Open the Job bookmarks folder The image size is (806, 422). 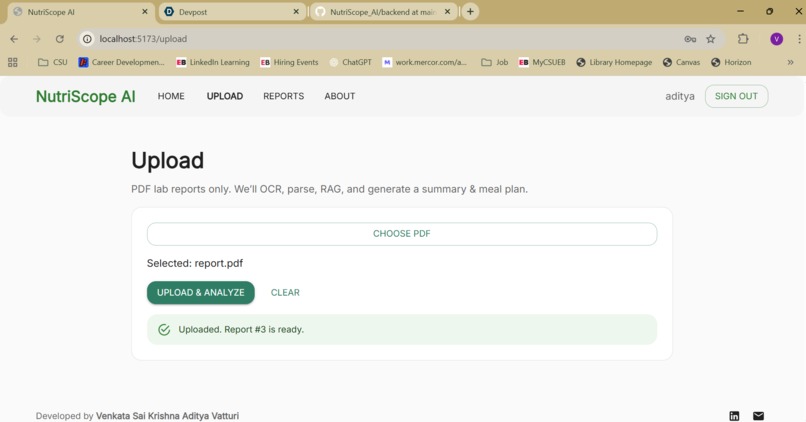click(x=494, y=62)
